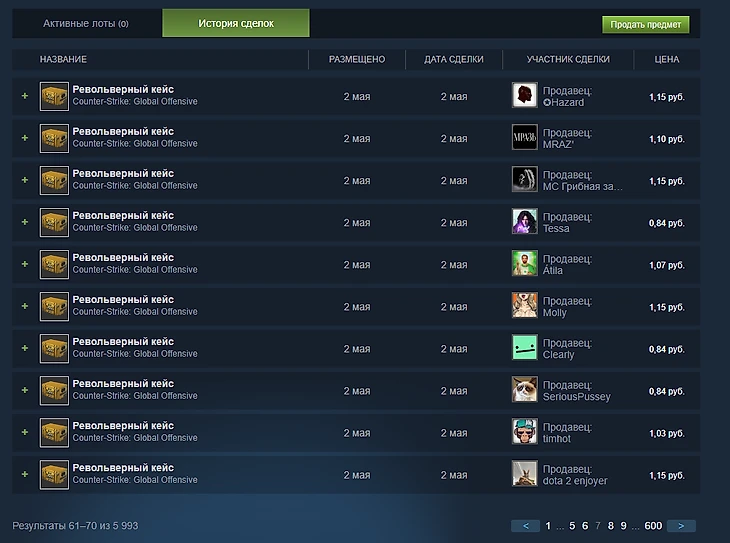View timhot's monkey avatar
730x543 pixels.
click(x=525, y=431)
